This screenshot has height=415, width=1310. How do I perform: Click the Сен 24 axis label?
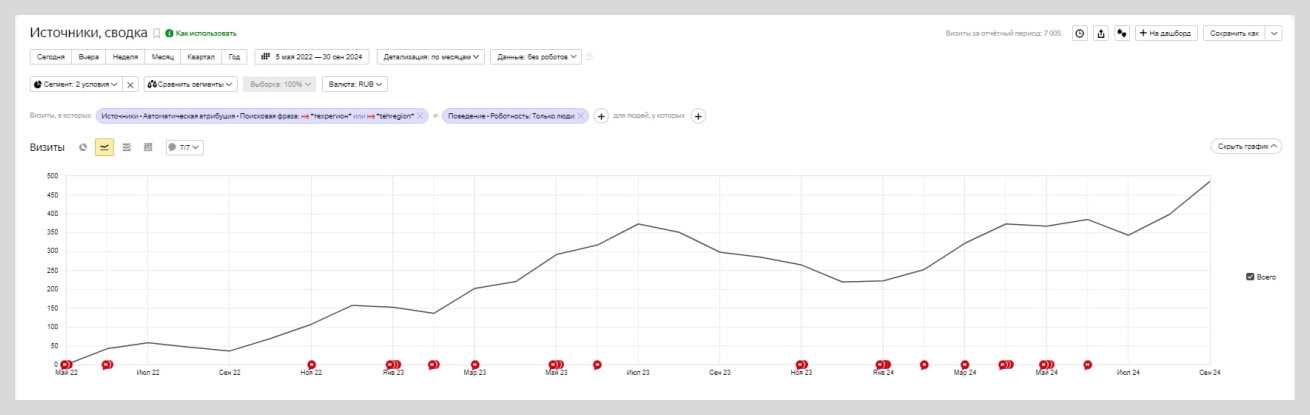pos(1210,373)
